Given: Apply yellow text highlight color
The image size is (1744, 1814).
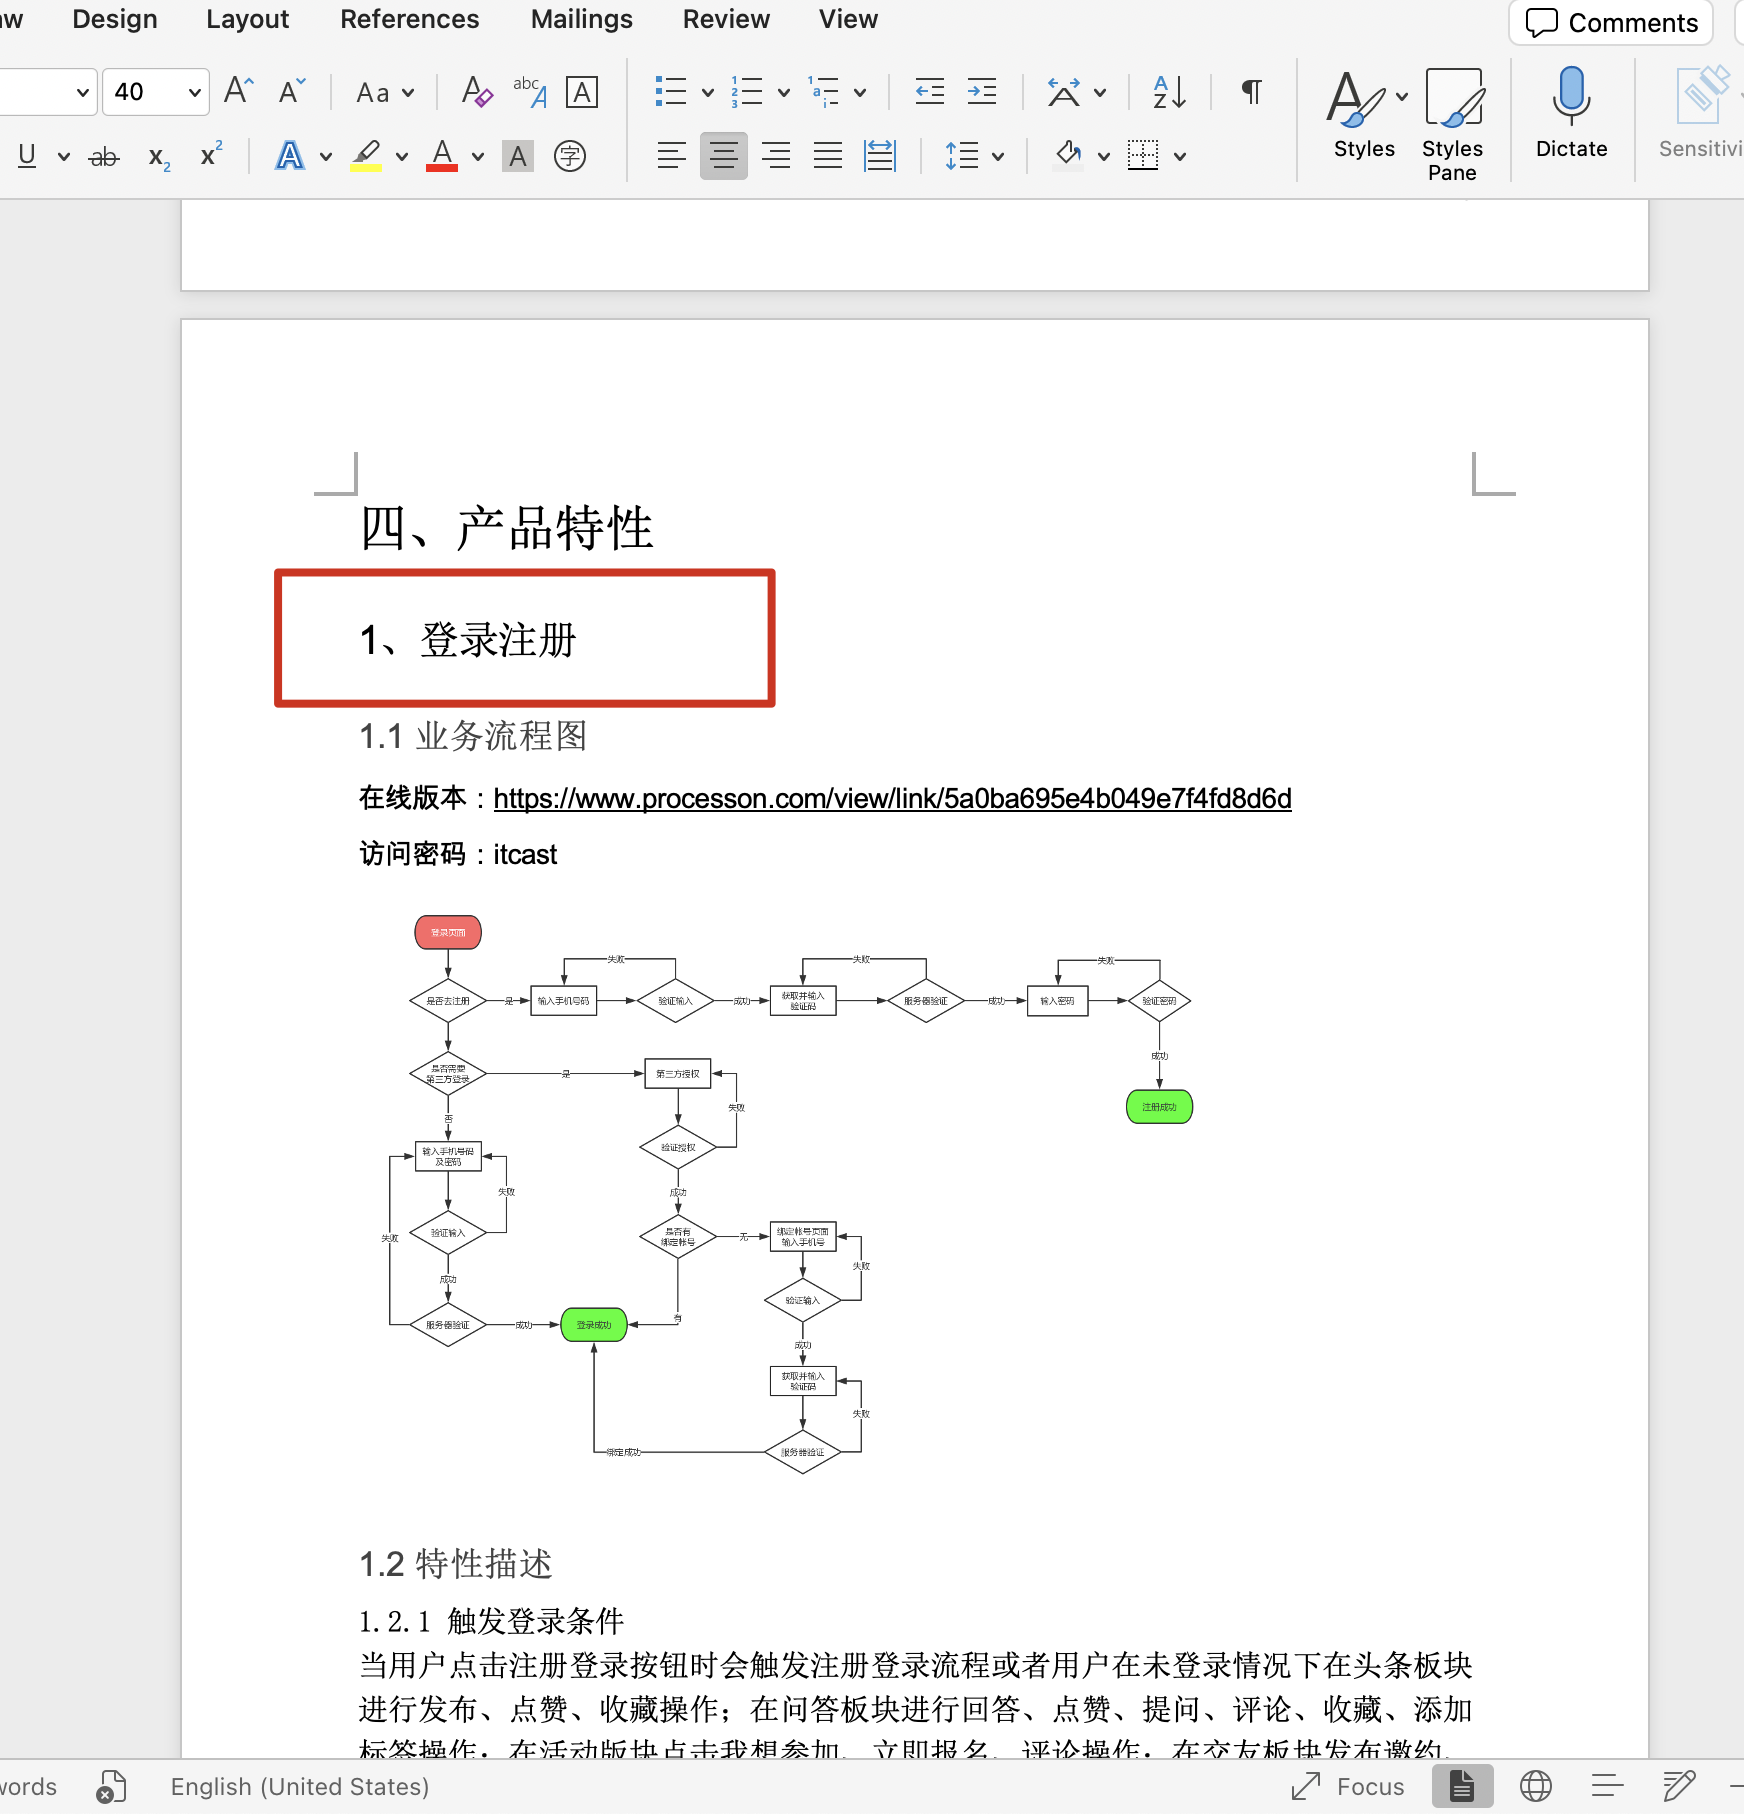Looking at the screenshot, I should pyautogui.click(x=366, y=156).
